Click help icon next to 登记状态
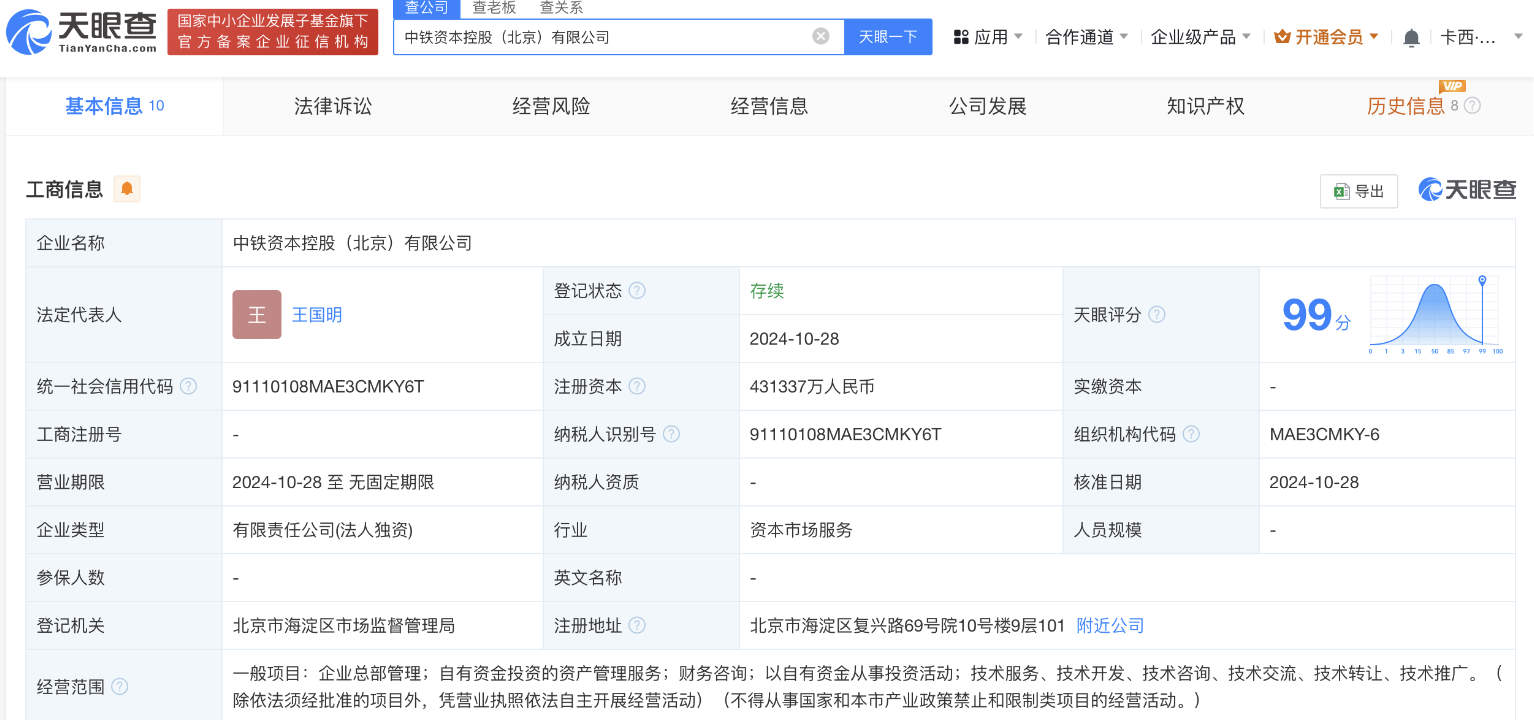 click(x=637, y=291)
